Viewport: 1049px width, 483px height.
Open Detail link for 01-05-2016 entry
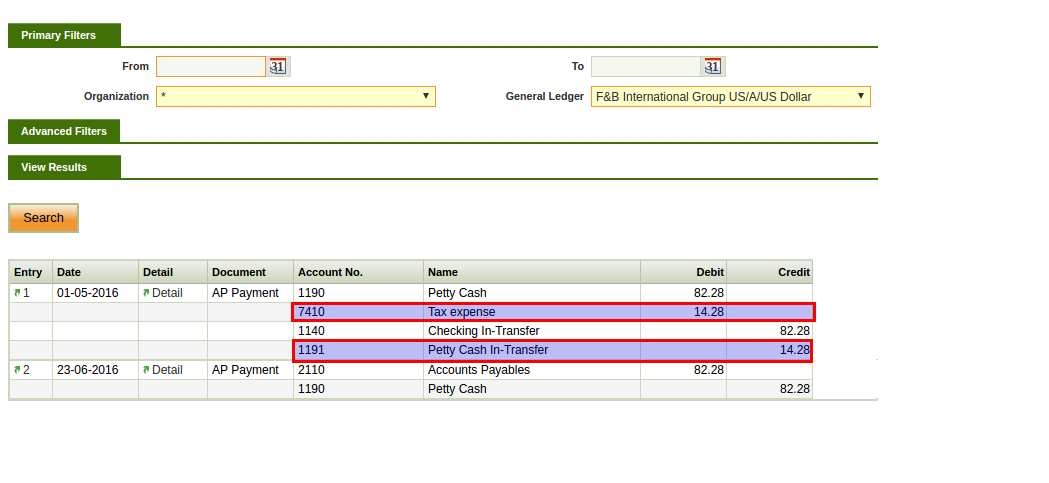pyautogui.click(x=166, y=293)
